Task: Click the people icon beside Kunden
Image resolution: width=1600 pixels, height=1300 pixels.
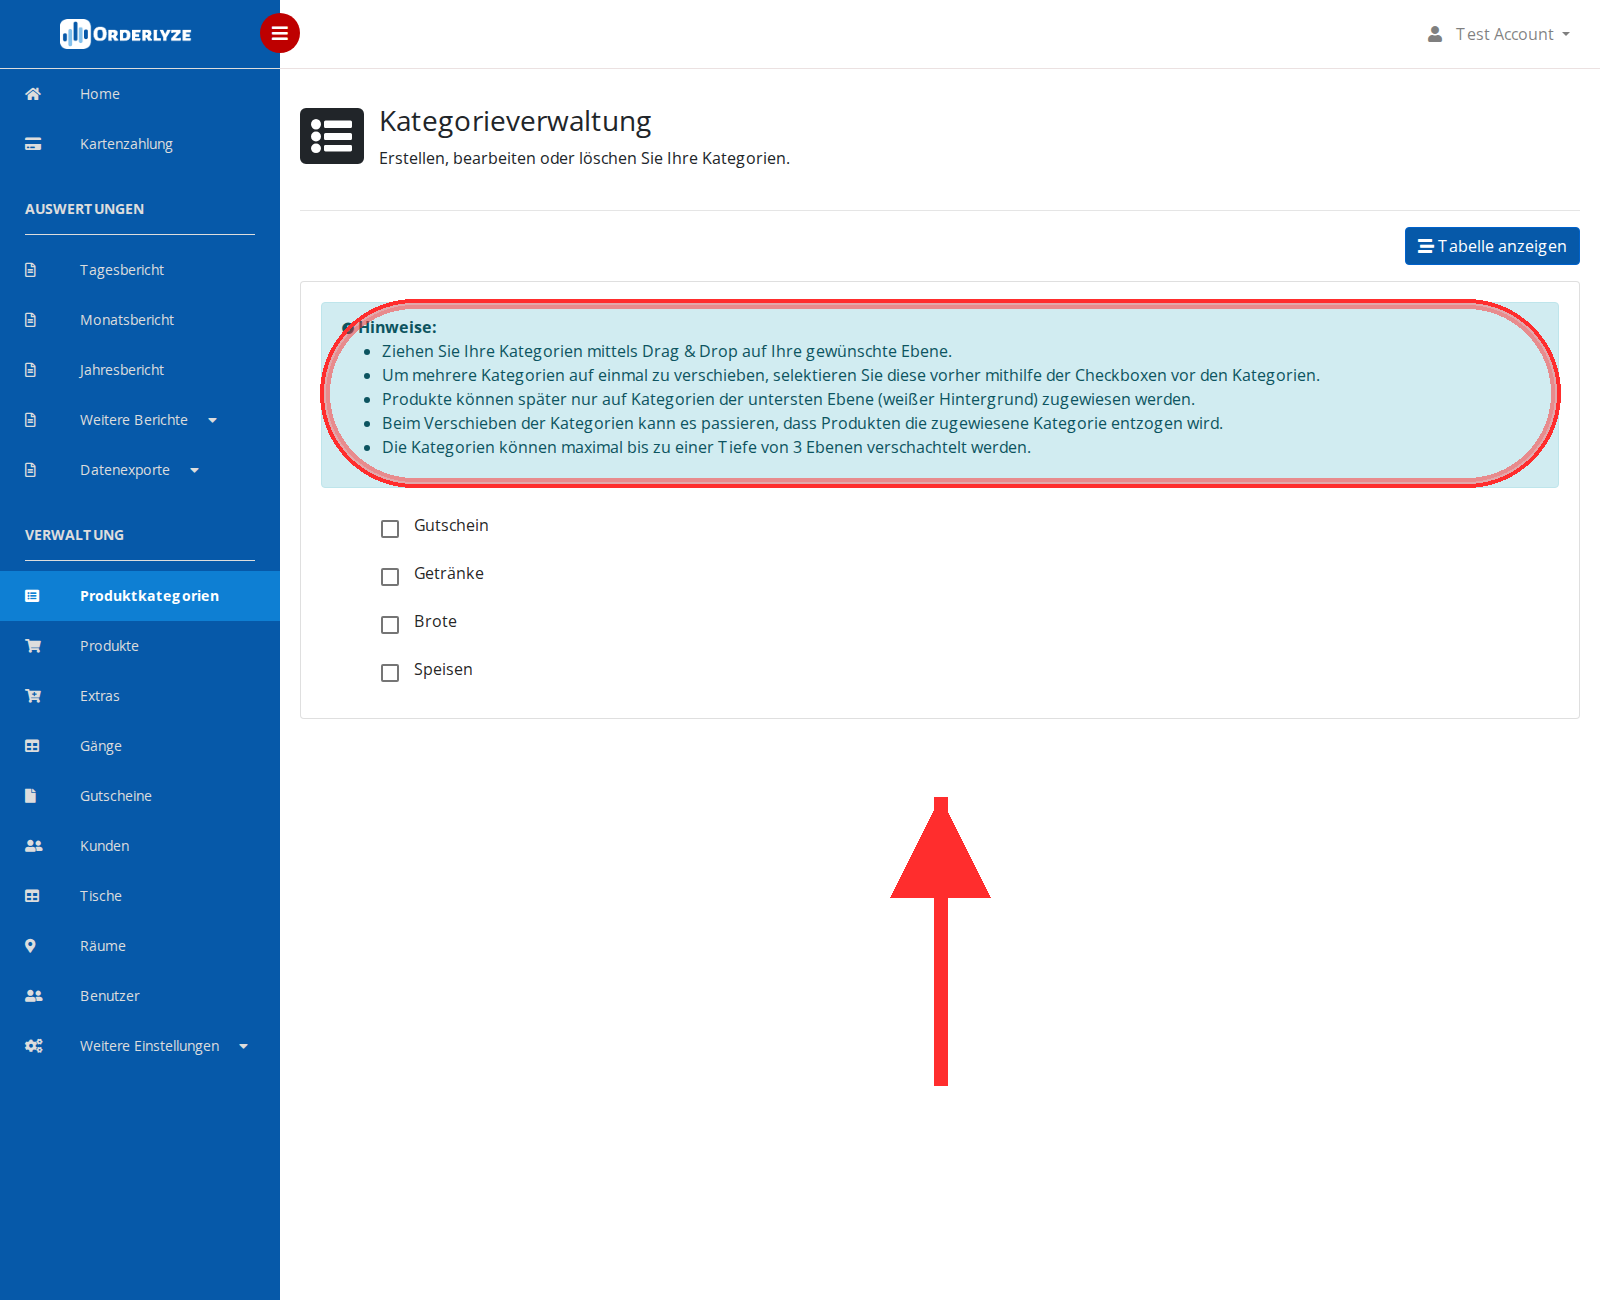Action: 34,846
